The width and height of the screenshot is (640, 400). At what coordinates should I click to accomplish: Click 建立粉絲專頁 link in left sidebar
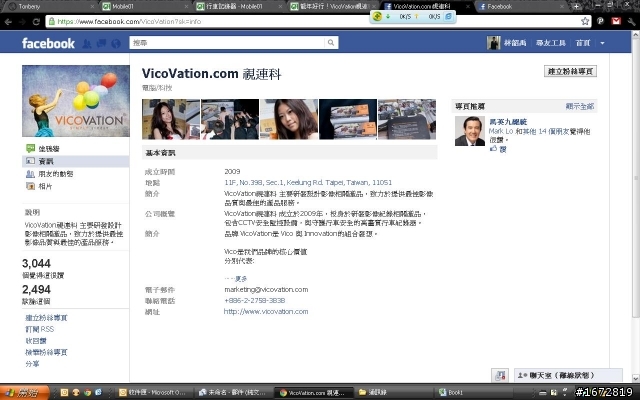coord(46,318)
